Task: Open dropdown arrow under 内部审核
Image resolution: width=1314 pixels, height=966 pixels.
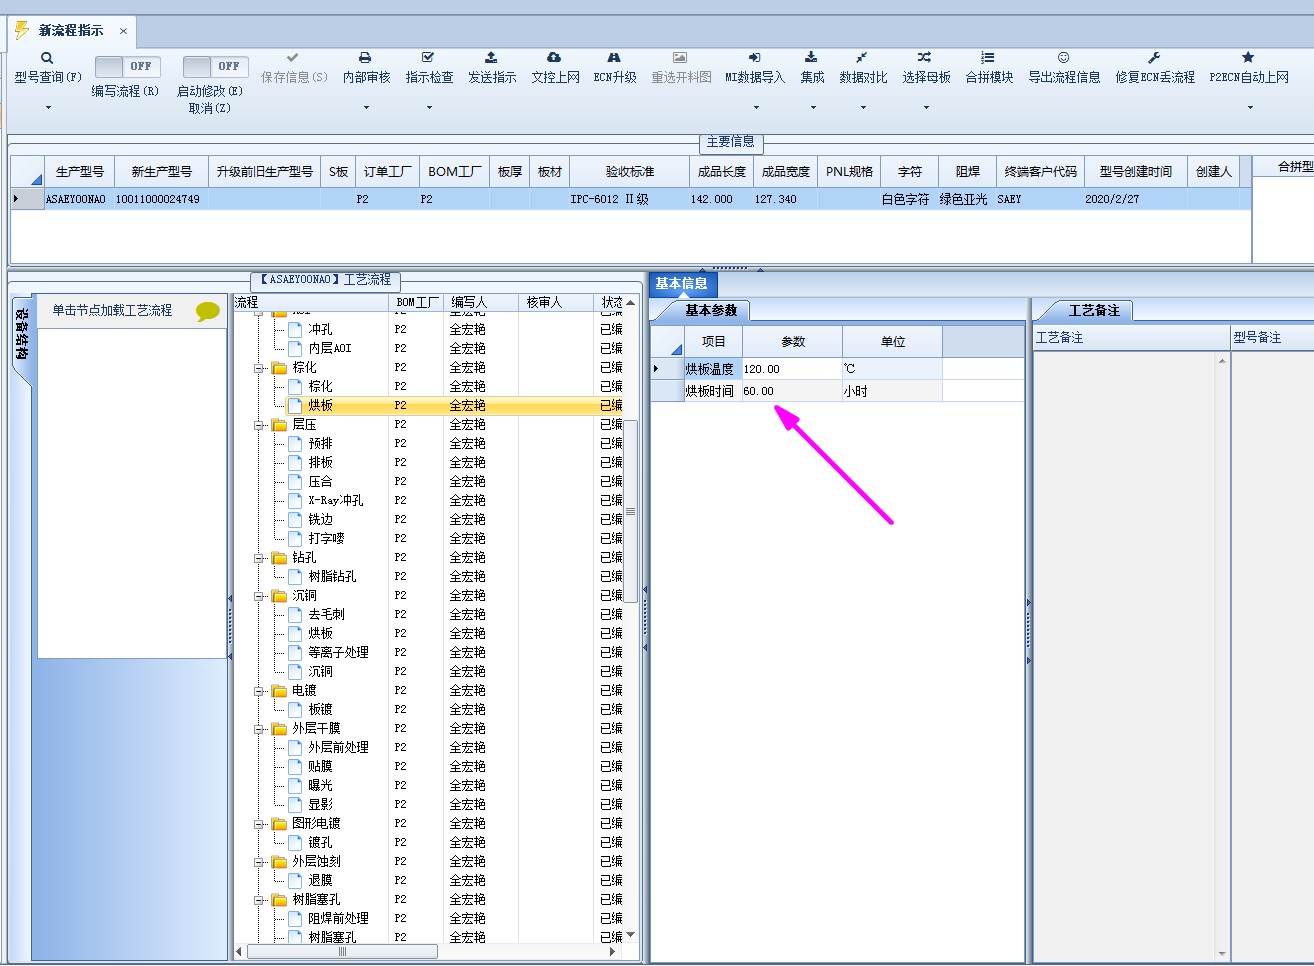Action: [x=365, y=107]
